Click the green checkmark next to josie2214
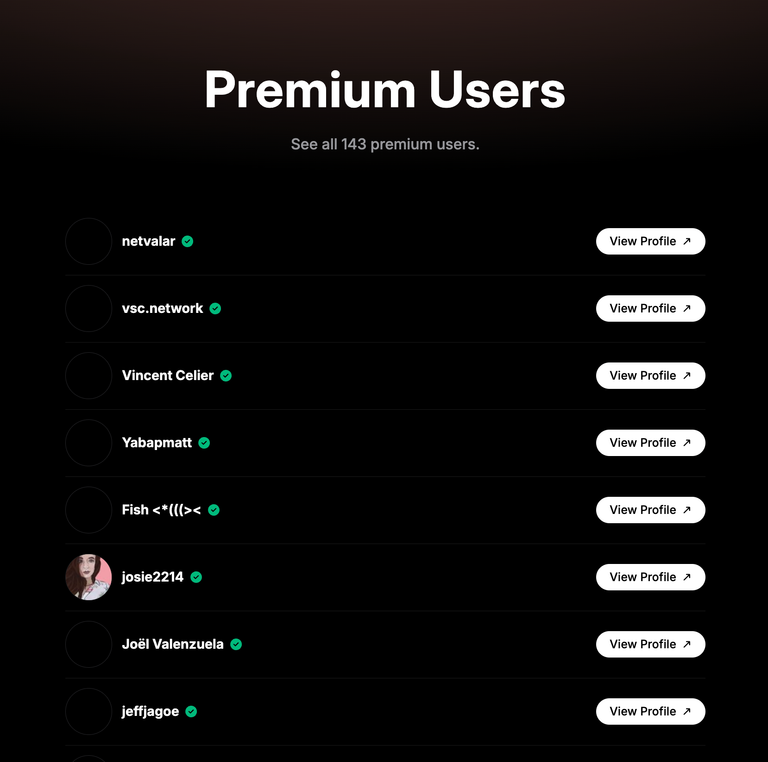This screenshot has height=762, width=768. [x=196, y=577]
